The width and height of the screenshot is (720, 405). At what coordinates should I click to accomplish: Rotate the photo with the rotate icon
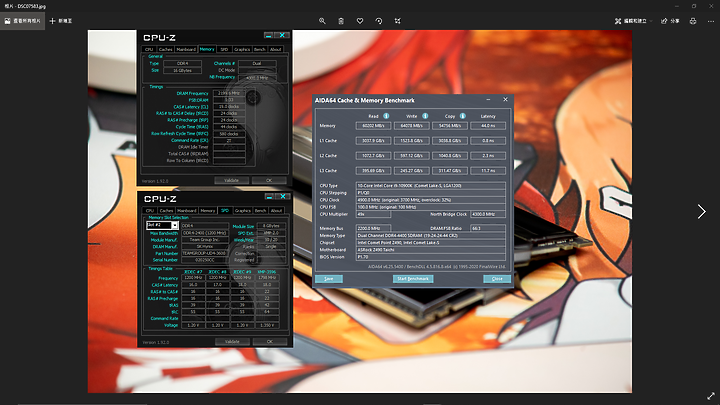(379, 21)
